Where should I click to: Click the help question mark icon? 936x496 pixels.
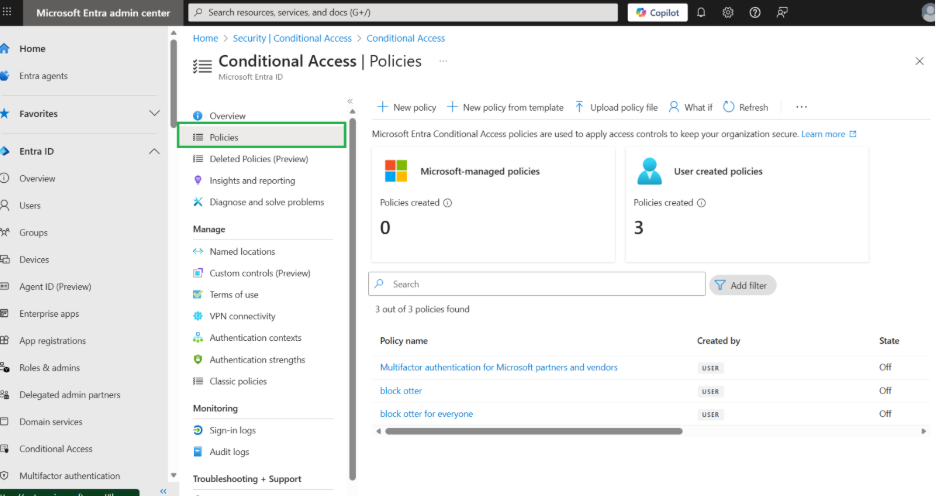pos(755,13)
